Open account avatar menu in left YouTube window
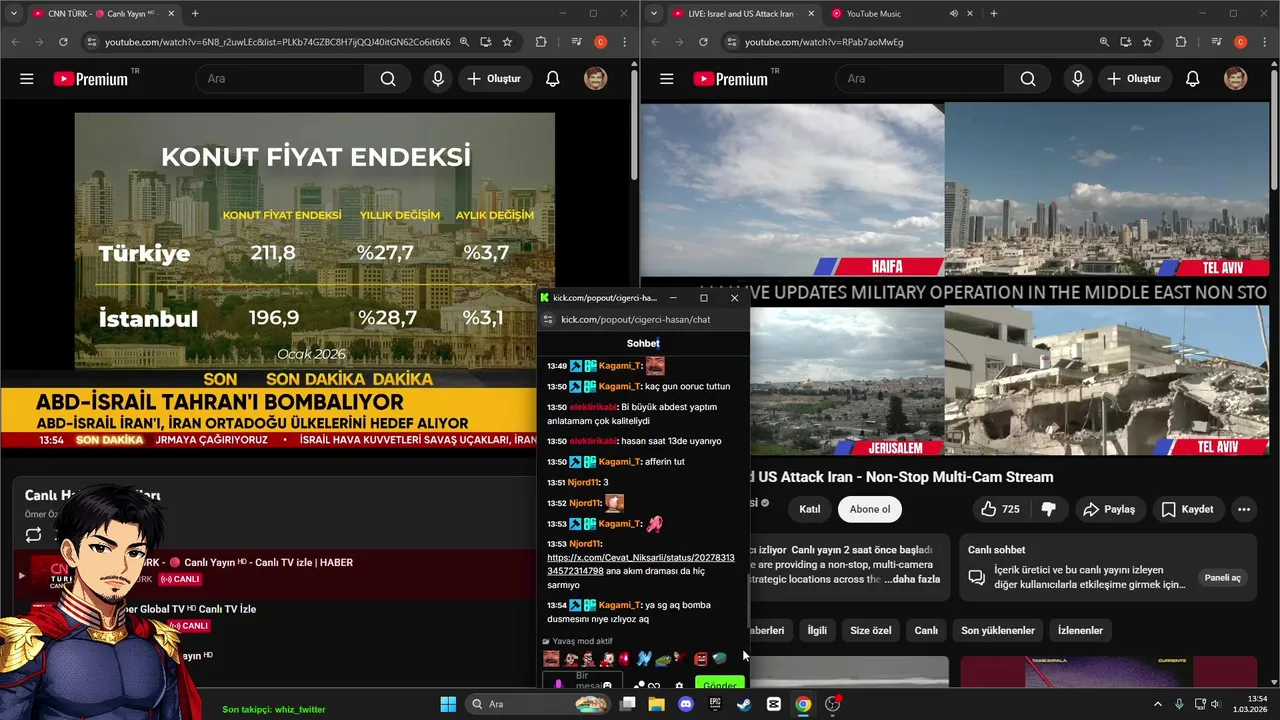The width and height of the screenshot is (1280, 720). click(596, 79)
